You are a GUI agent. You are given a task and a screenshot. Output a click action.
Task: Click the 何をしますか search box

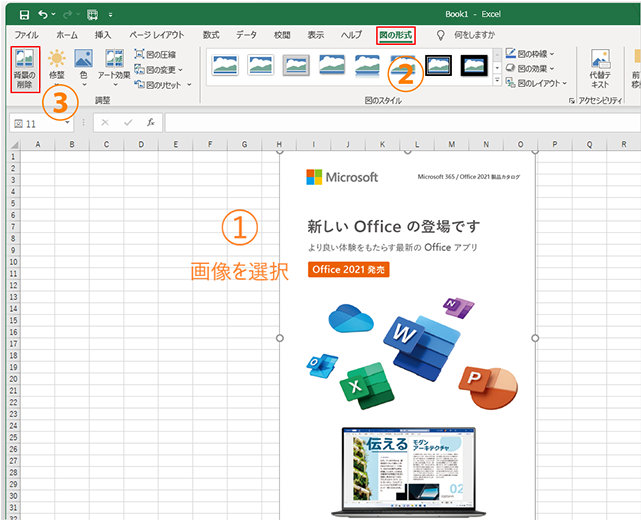[x=474, y=35]
